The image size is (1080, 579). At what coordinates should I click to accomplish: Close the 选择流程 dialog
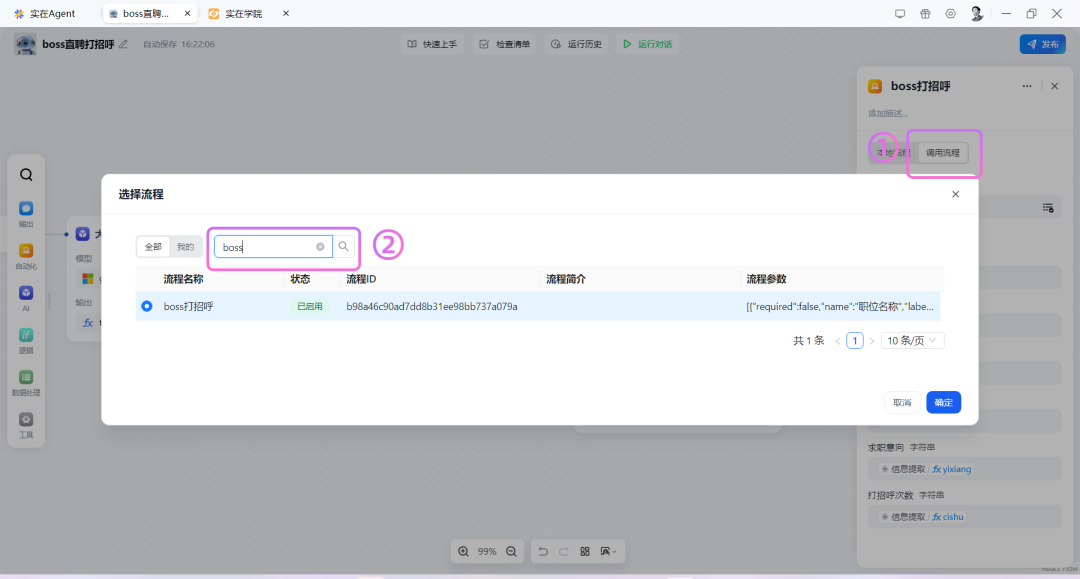(955, 194)
